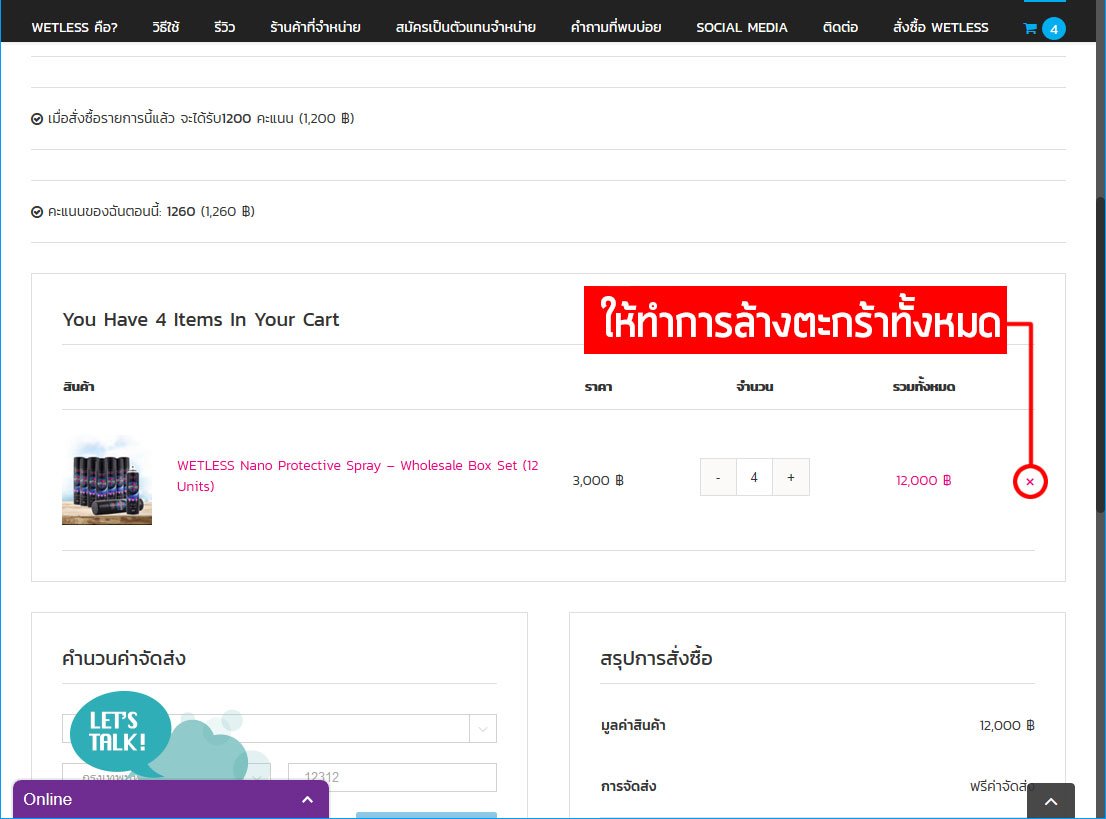
Task: Click the postal code field 12312
Action: coord(392,777)
